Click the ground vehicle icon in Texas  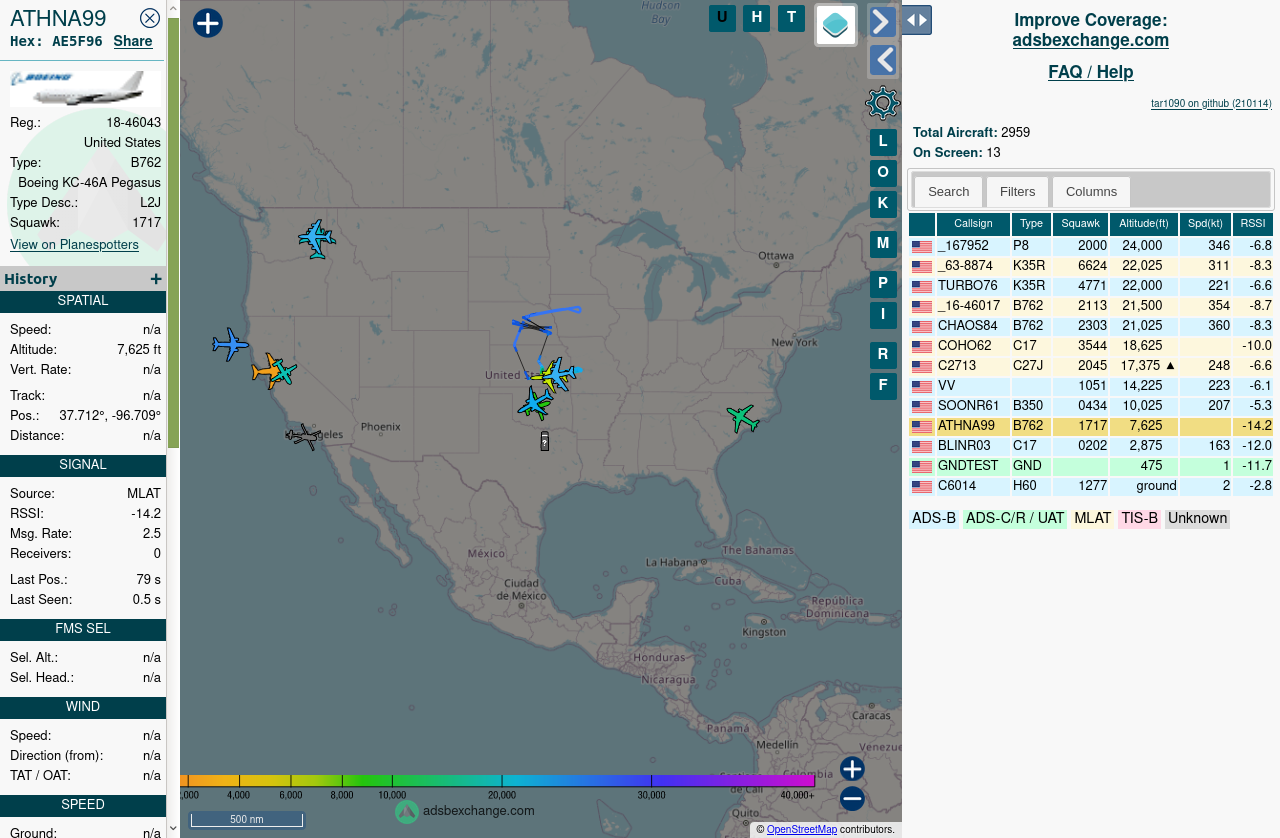pyautogui.click(x=545, y=441)
